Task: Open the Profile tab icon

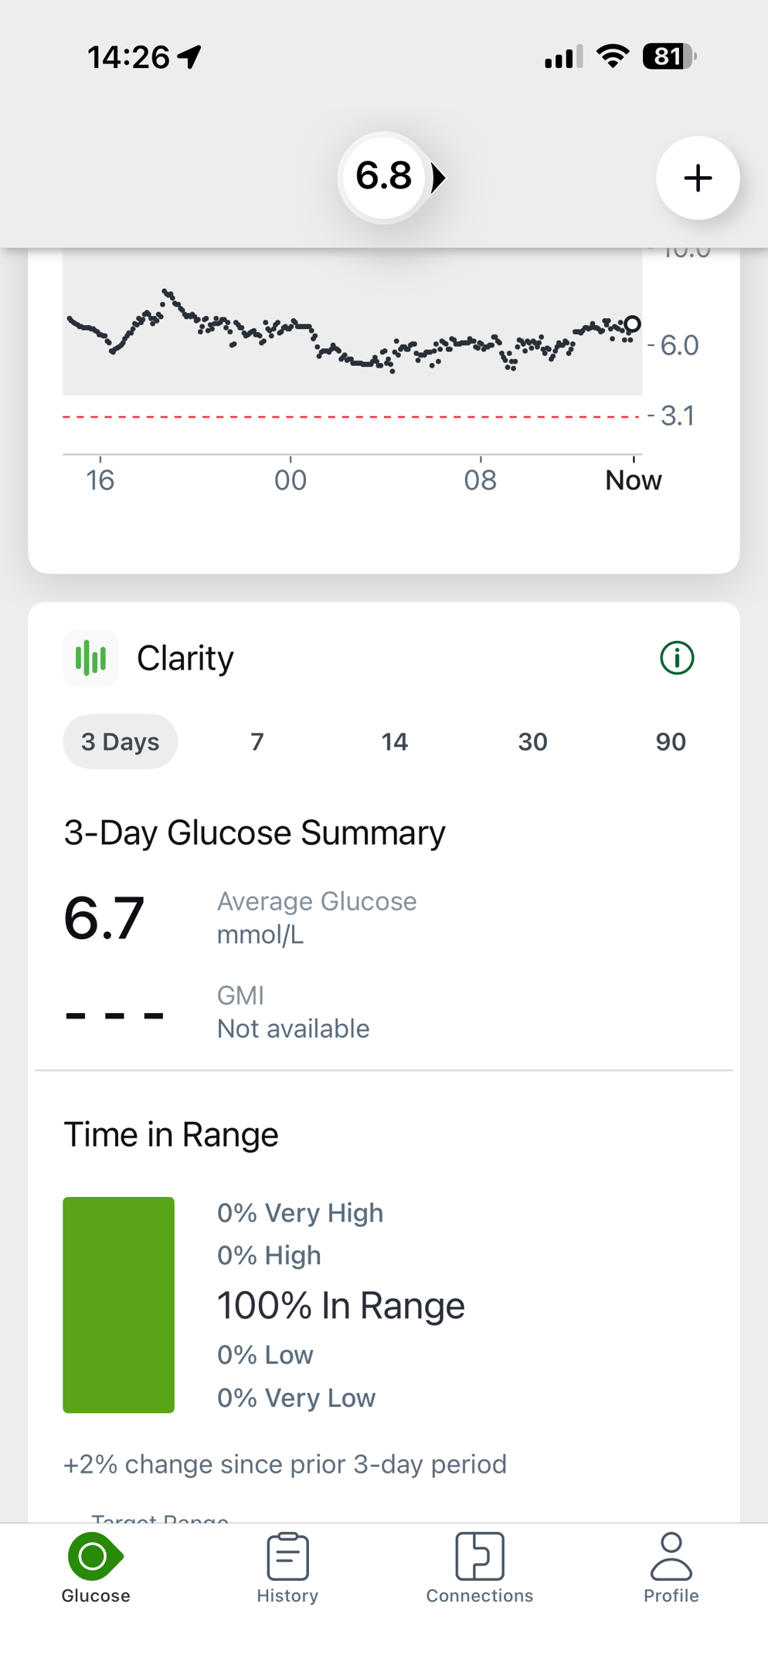Action: click(671, 1557)
